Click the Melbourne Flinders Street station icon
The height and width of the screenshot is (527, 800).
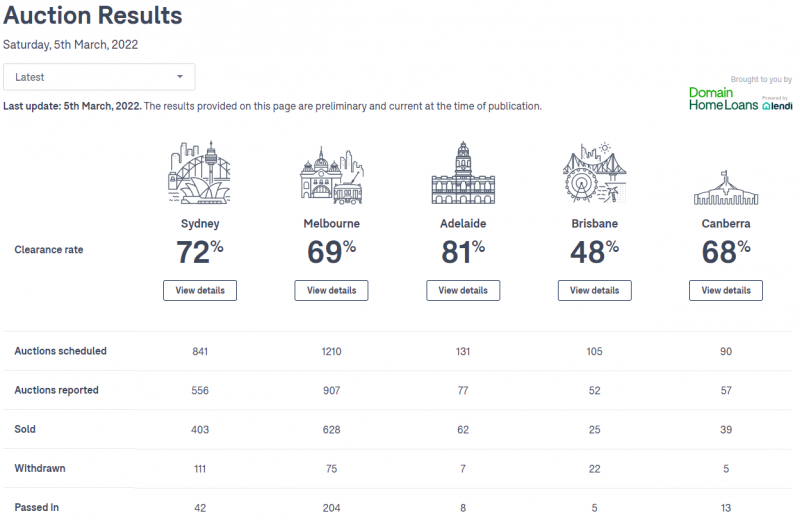(x=332, y=175)
